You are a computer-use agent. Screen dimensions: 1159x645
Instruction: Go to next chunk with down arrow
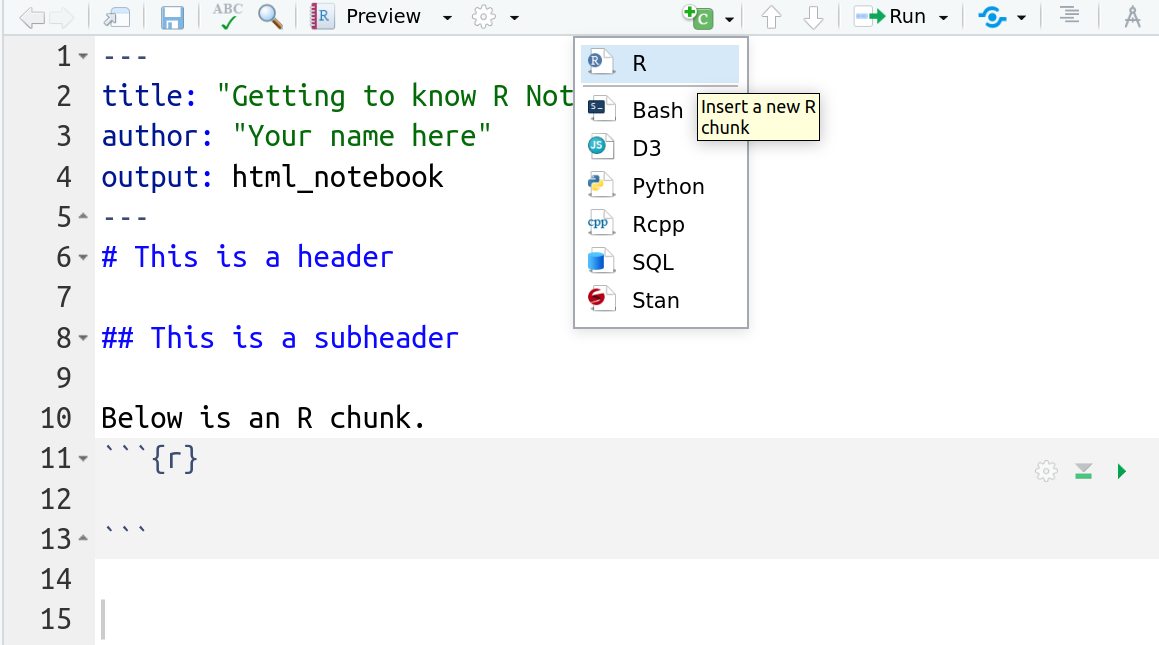(x=813, y=17)
